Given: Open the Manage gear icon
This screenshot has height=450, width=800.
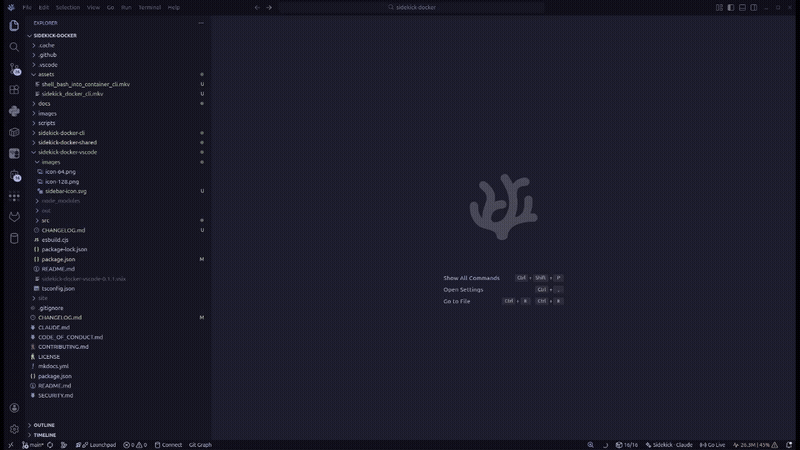Looking at the screenshot, I should [x=14, y=429].
